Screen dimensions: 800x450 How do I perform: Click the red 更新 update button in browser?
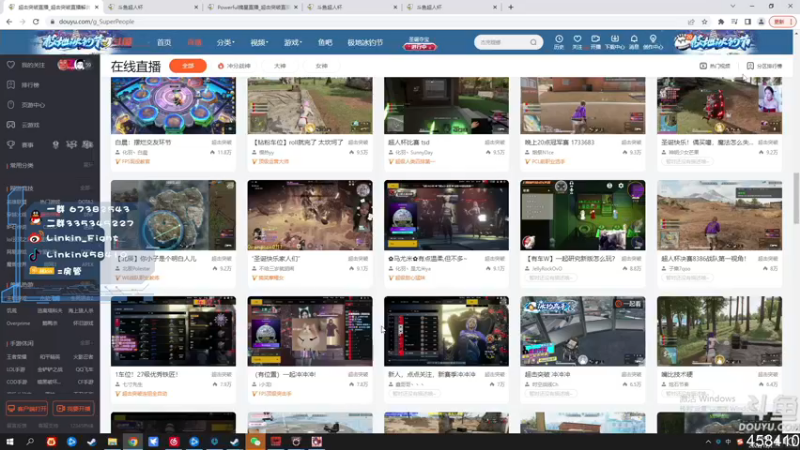click(783, 21)
